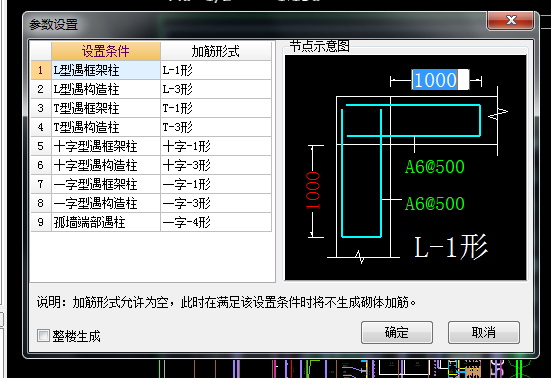Select cell 一字型遇框架柱
Viewport: 551px width, 378px height.
click(x=106, y=184)
